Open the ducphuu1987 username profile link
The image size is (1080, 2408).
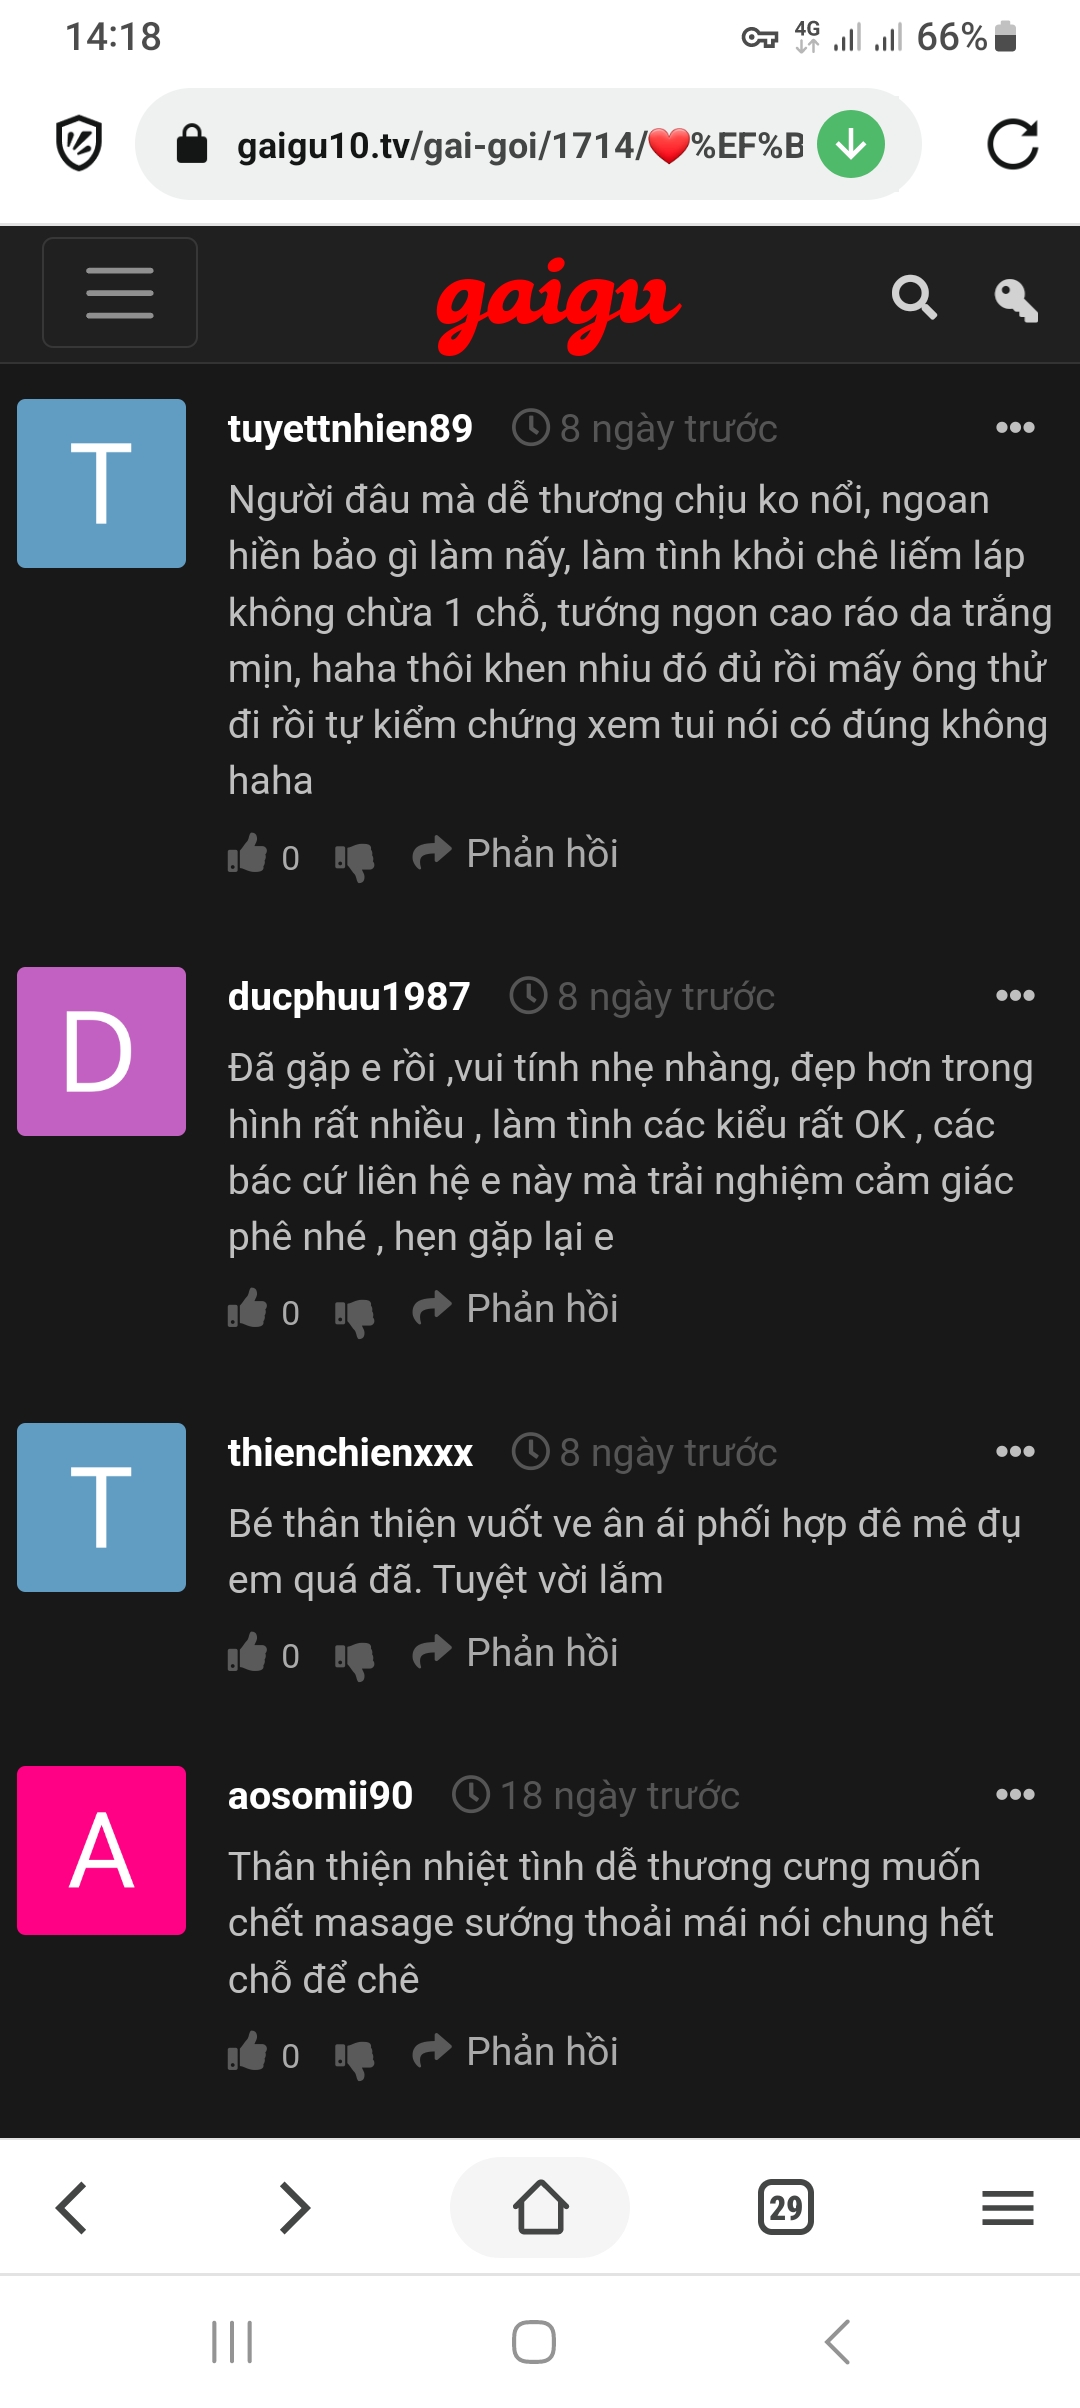(349, 996)
